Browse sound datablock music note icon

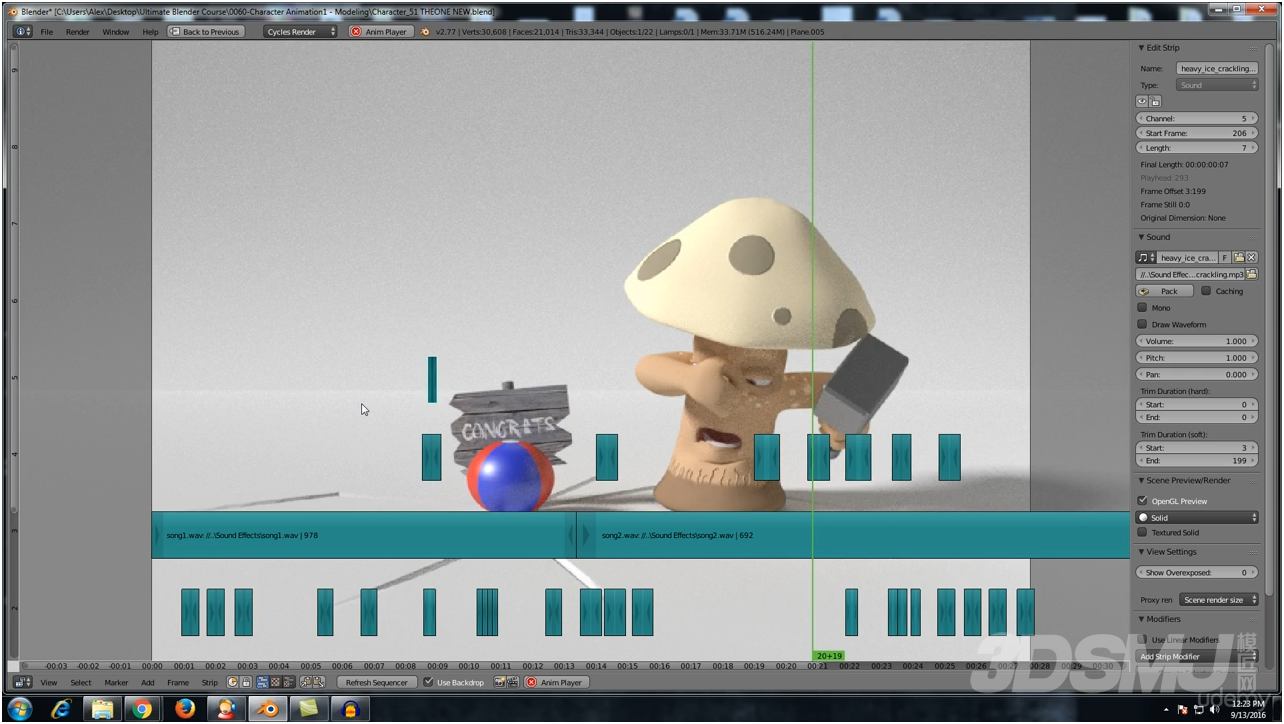[1146, 258]
